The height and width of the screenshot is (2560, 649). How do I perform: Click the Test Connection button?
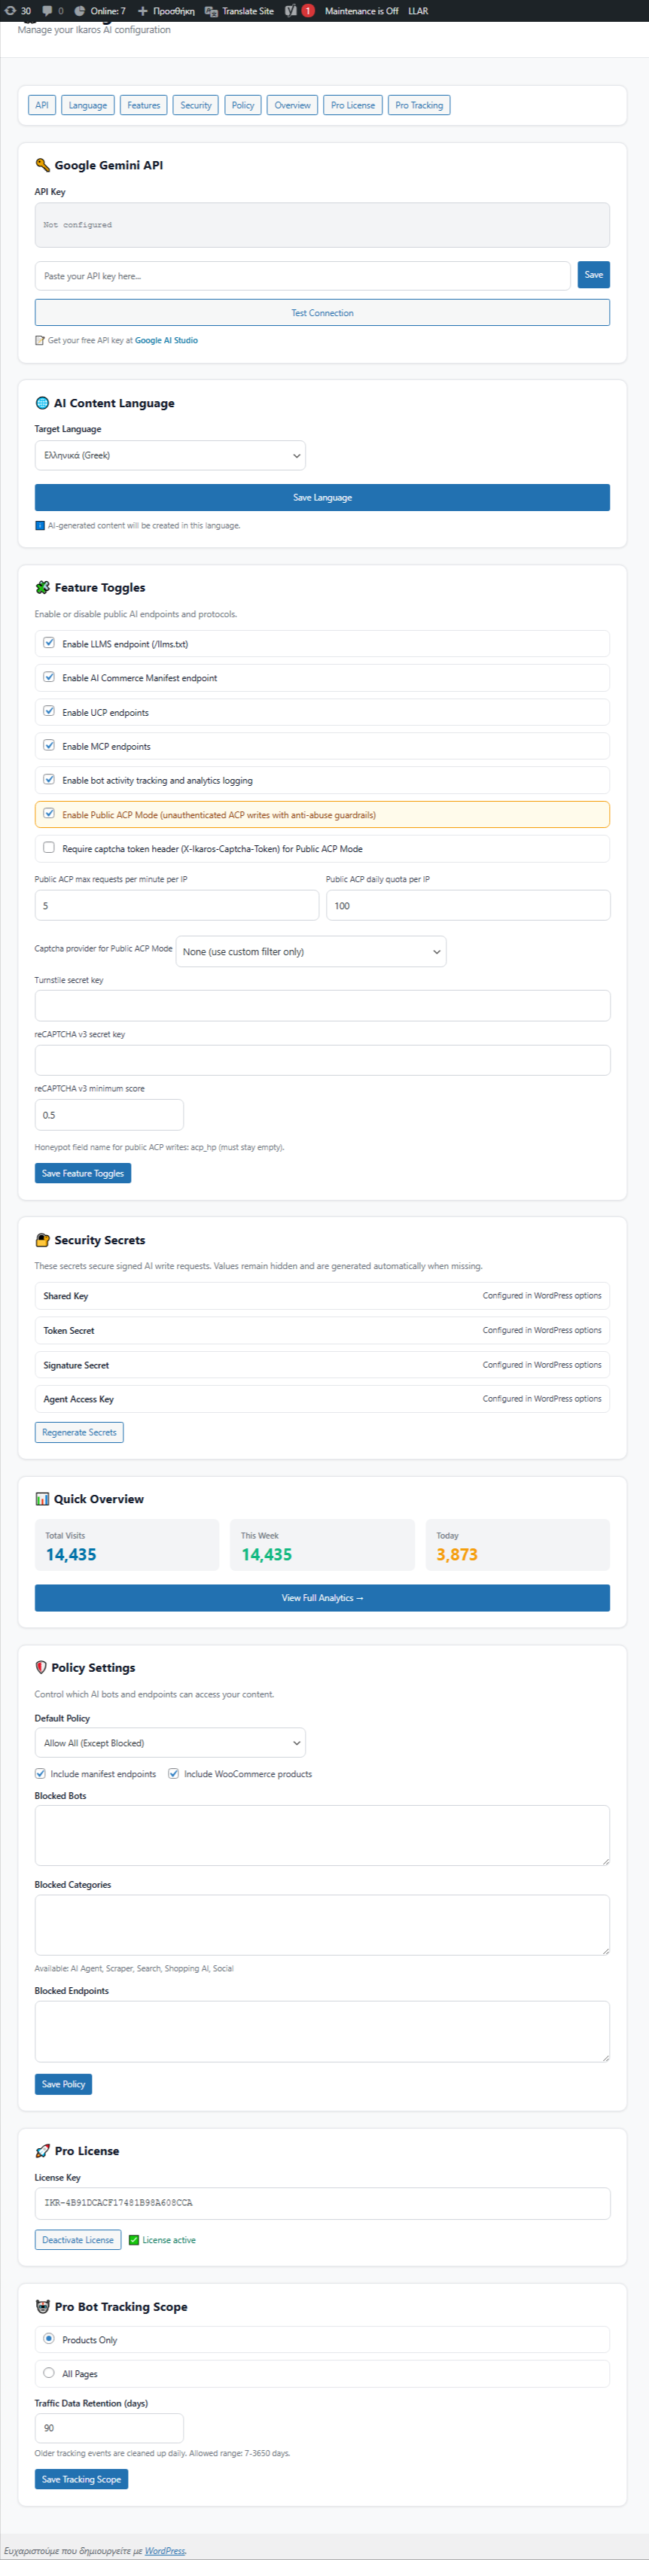coord(322,313)
